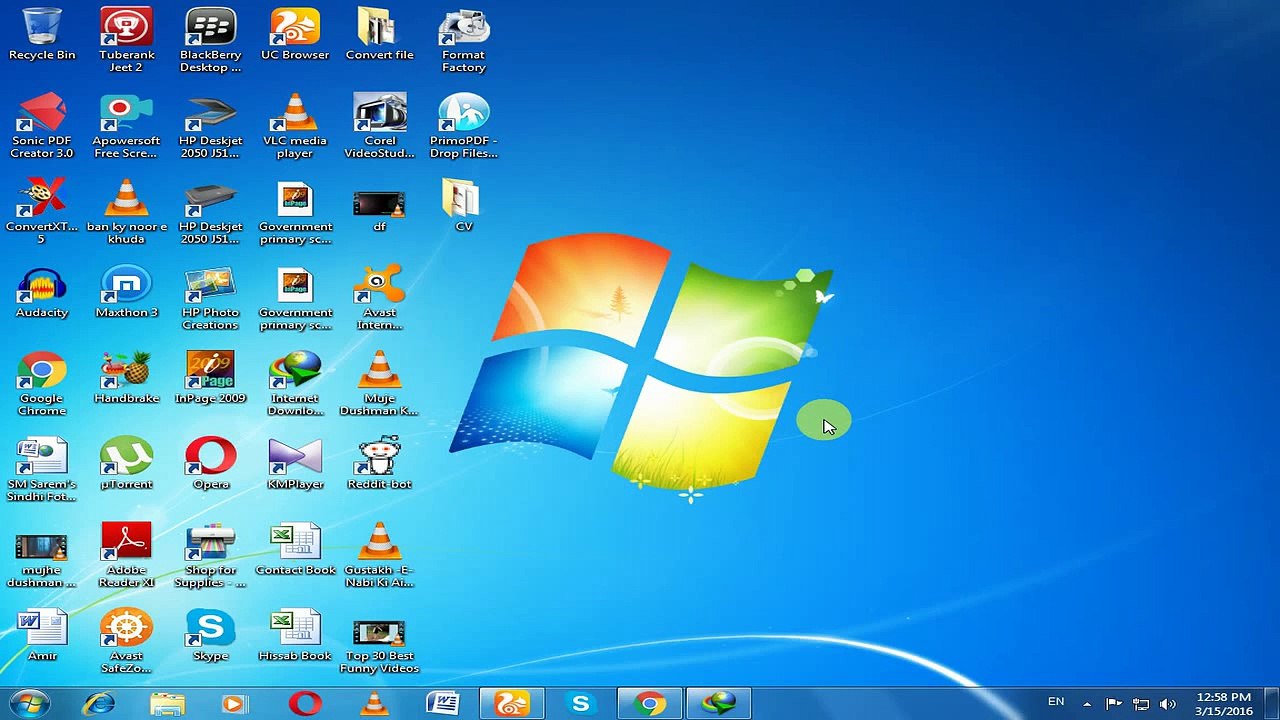Click the EN language indicator
This screenshot has width=1280, height=720.
click(x=1056, y=702)
